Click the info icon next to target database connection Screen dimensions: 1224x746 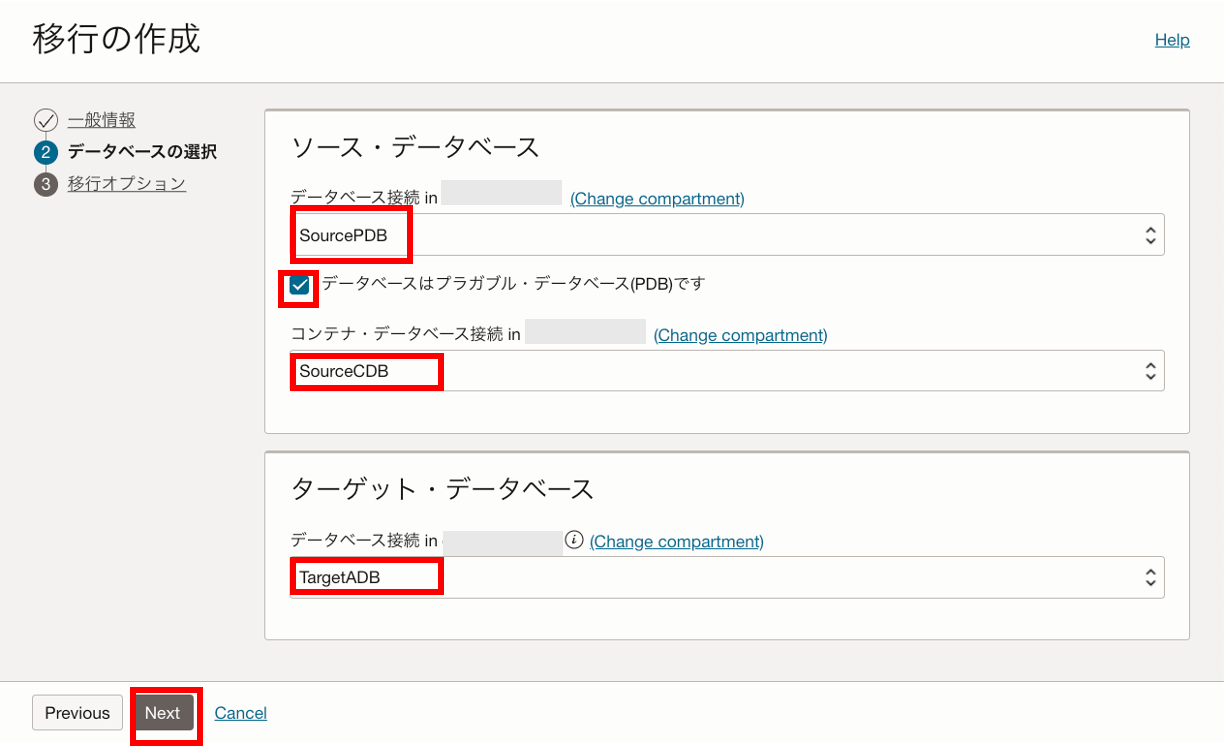coord(572,540)
